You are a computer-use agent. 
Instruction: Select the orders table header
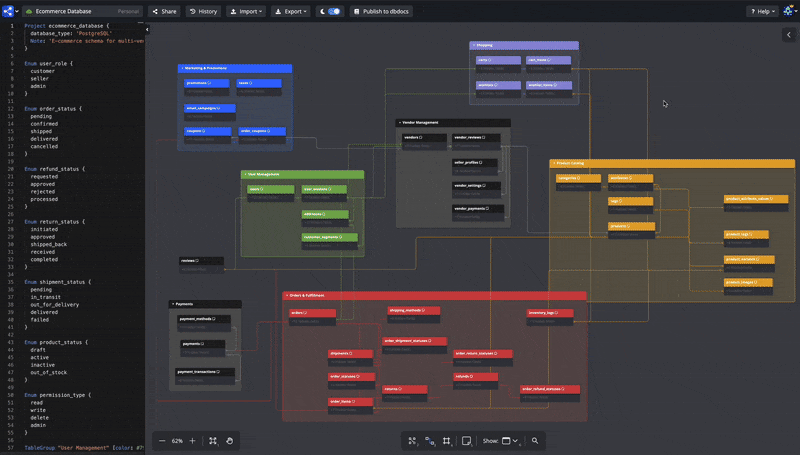click(306, 312)
